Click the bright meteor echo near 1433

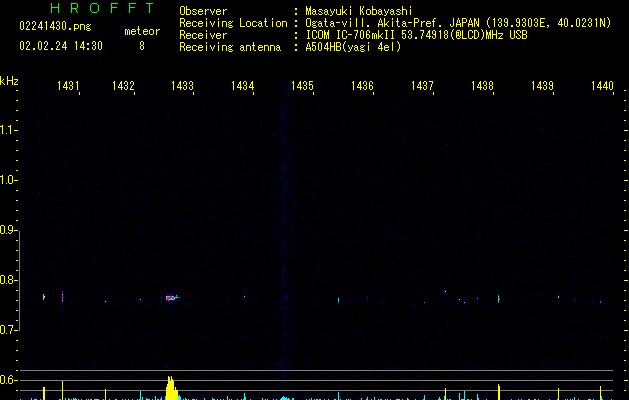click(172, 298)
